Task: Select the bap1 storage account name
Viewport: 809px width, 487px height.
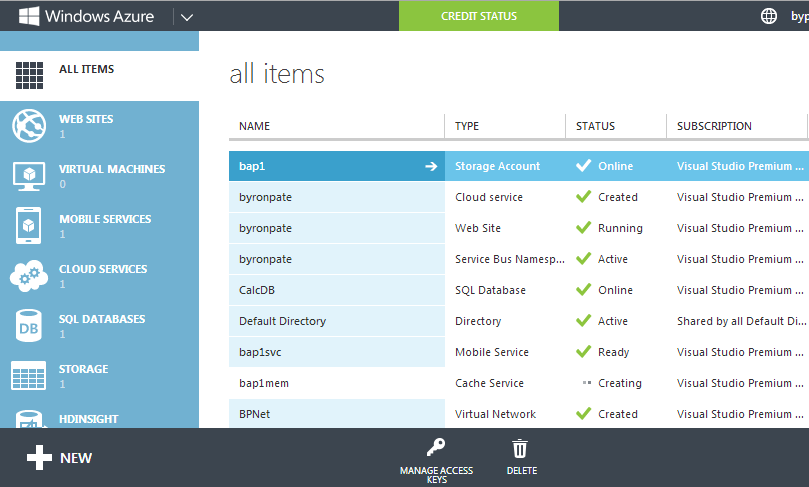Action: coord(252,166)
